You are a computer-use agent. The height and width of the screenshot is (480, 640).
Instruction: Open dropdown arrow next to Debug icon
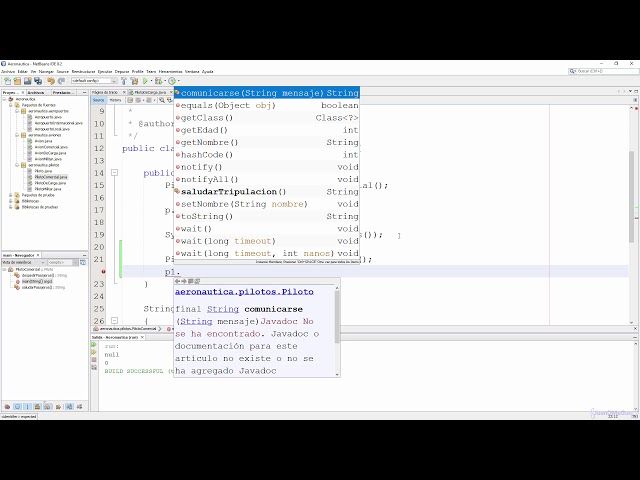pyautogui.click(x=164, y=81)
